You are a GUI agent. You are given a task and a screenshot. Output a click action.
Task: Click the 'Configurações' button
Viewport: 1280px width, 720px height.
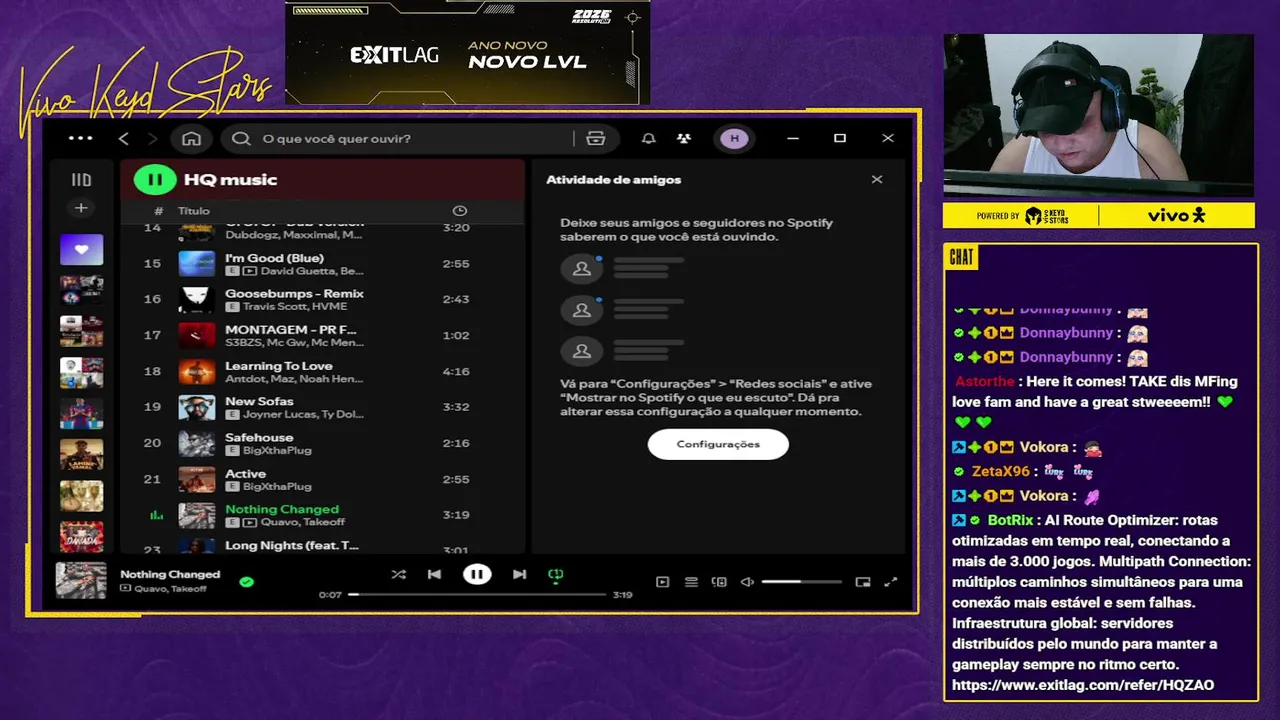pyautogui.click(x=718, y=444)
